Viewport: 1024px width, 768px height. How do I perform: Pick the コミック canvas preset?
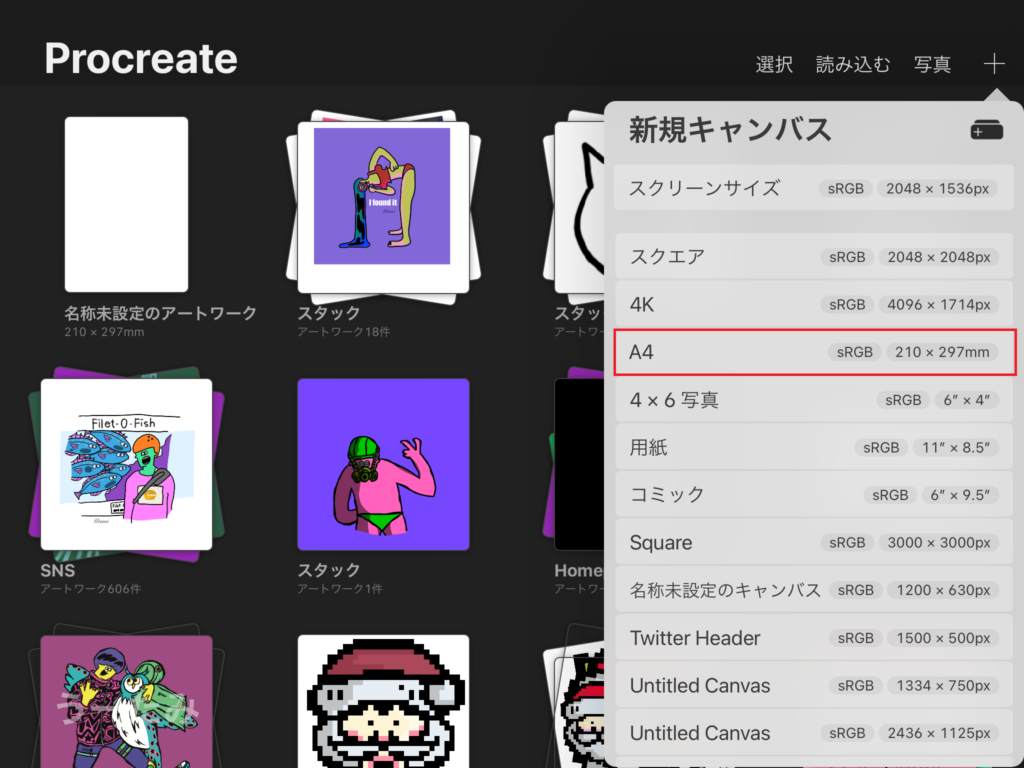(x=814, y=495)
